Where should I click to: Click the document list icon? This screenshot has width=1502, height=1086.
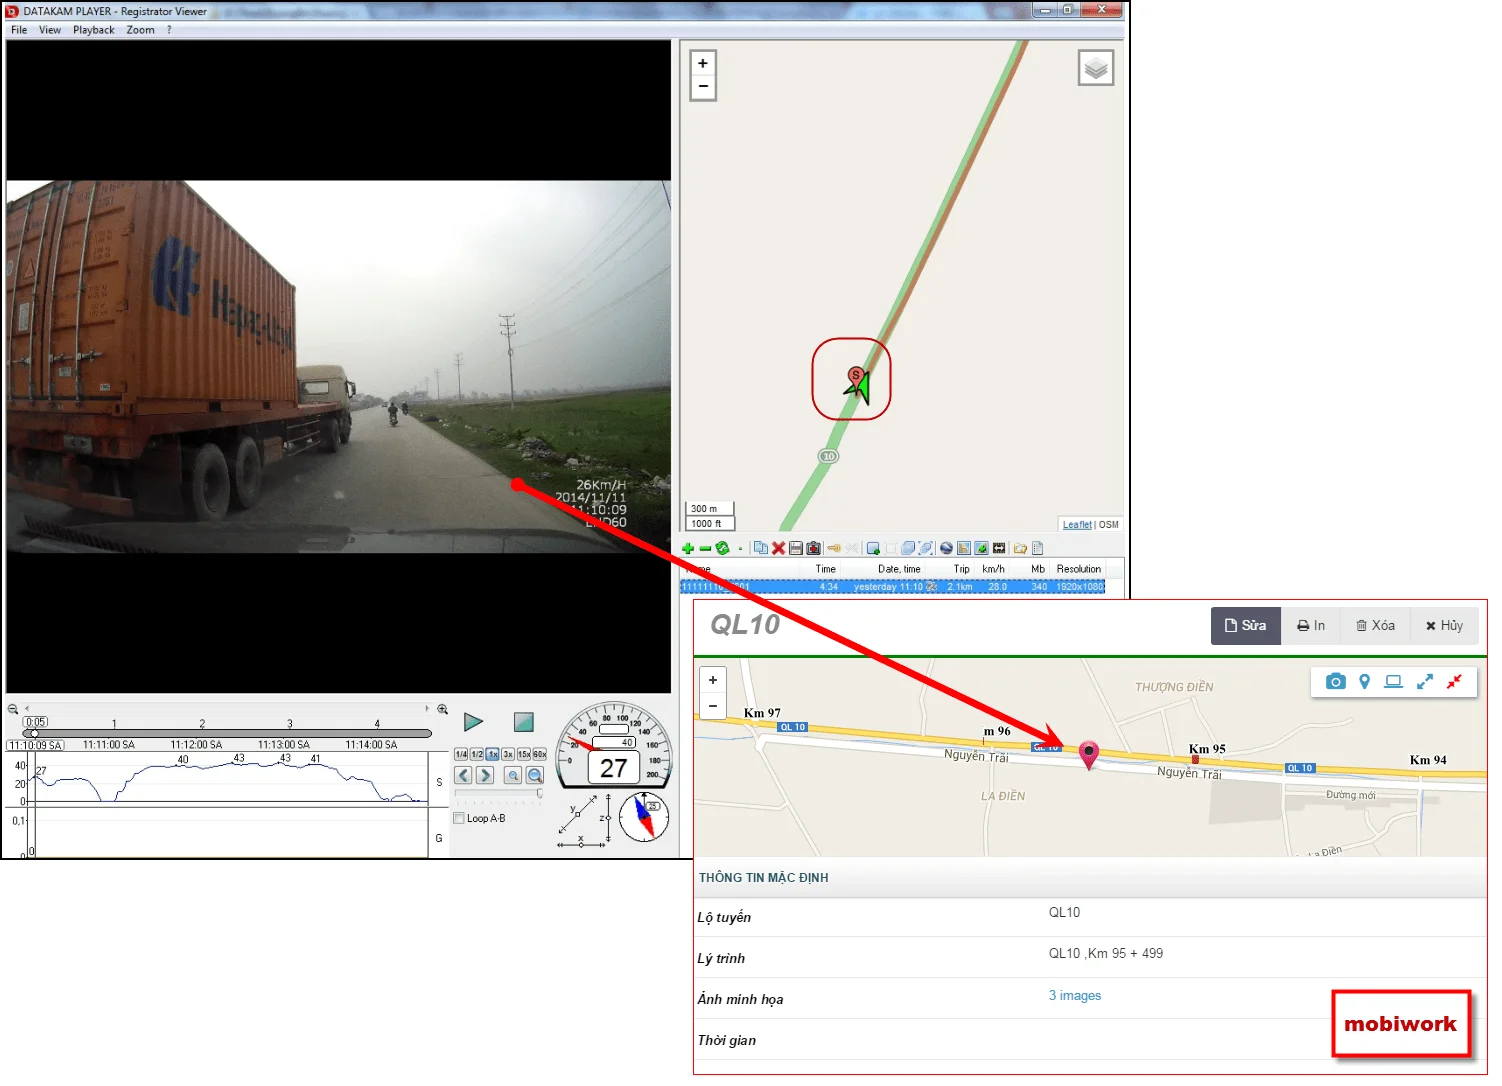pyautogui.click(x=1037, y=548)
